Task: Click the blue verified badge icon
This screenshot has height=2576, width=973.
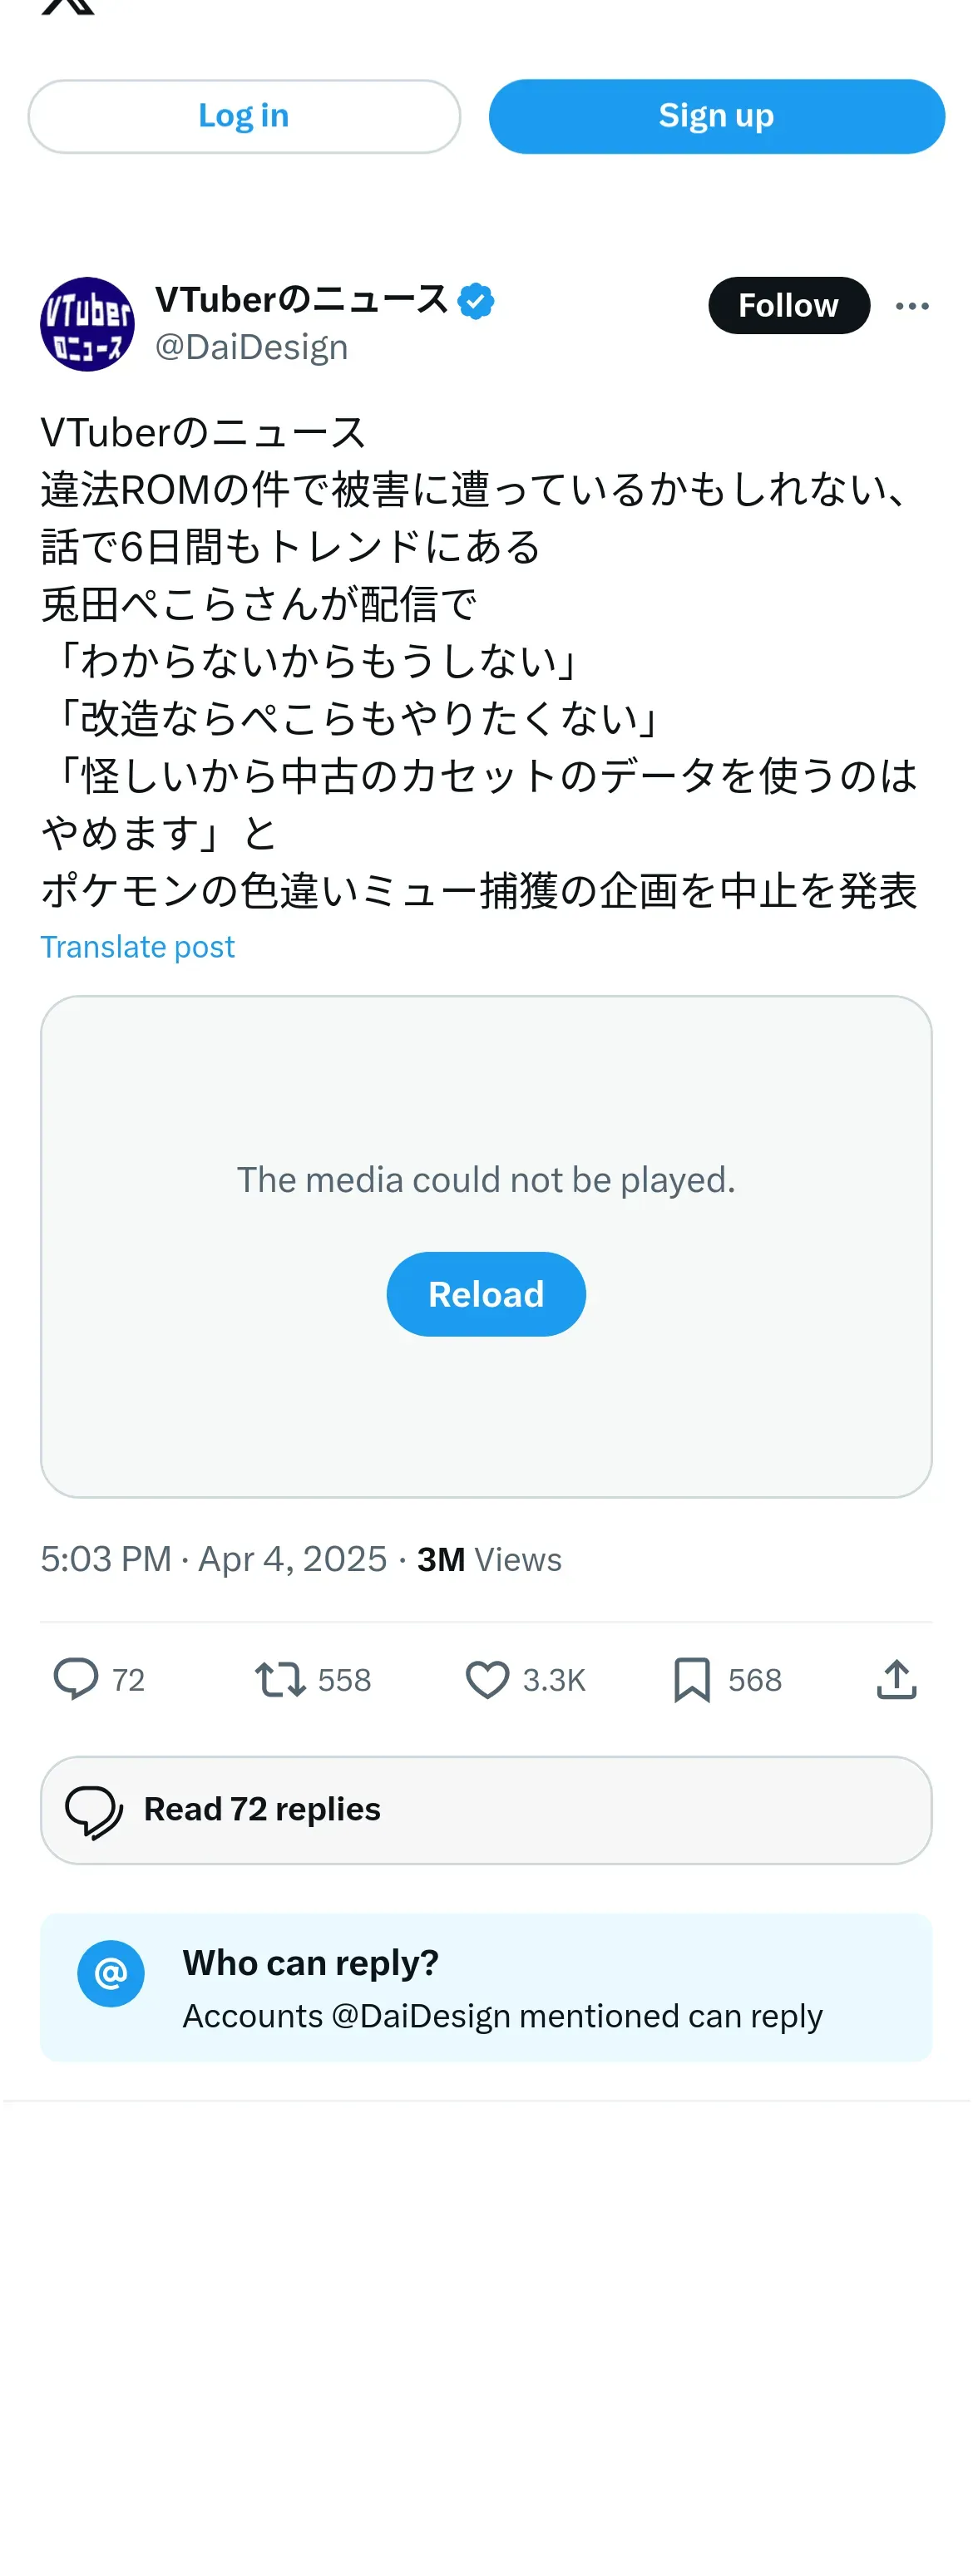Action: click(476, 301)
